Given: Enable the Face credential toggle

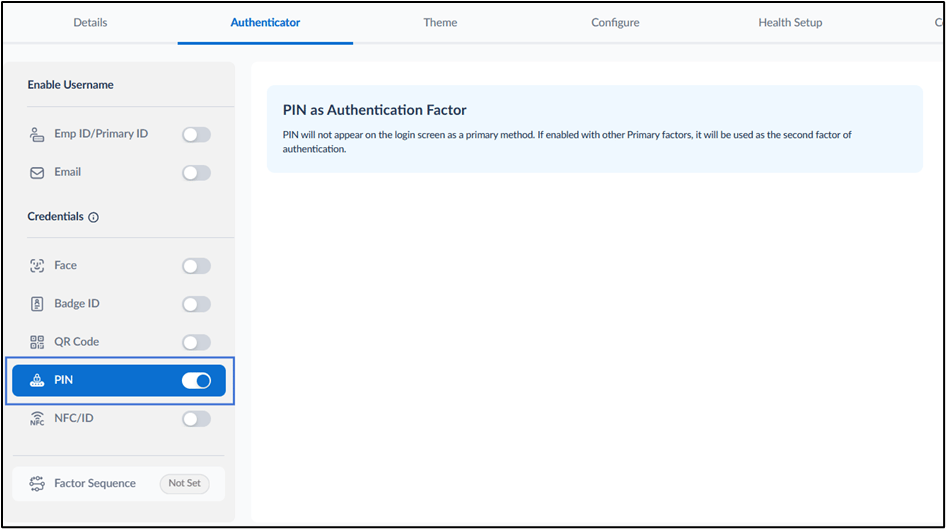Looking at the screenshot, I should [196, 266].
